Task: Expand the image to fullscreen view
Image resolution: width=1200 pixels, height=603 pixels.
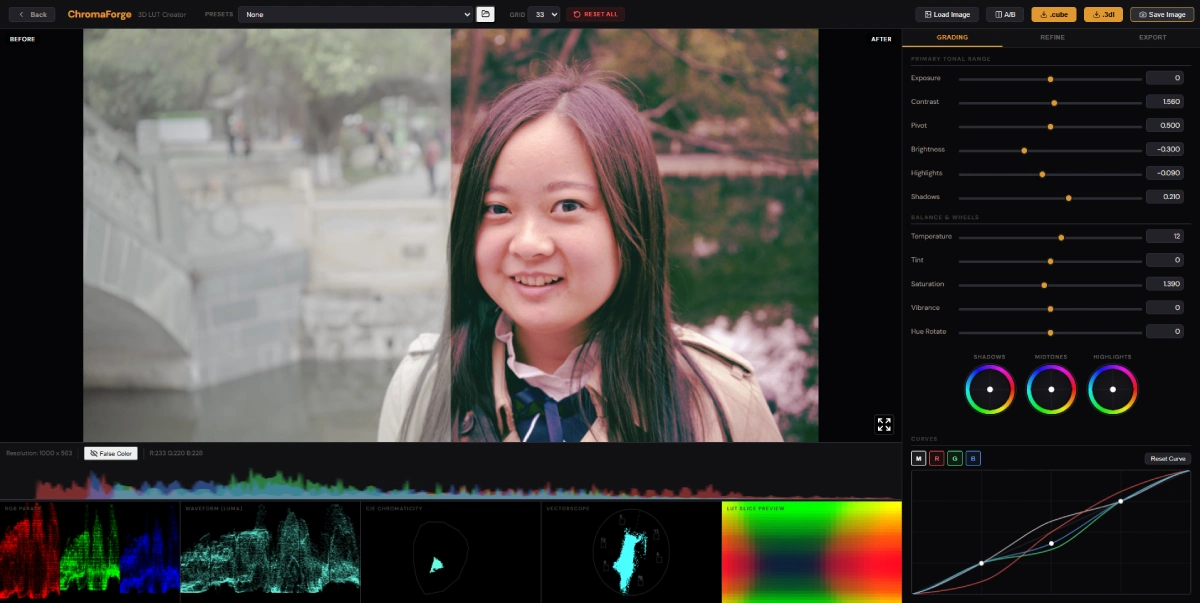Action: tap(884, 424)
